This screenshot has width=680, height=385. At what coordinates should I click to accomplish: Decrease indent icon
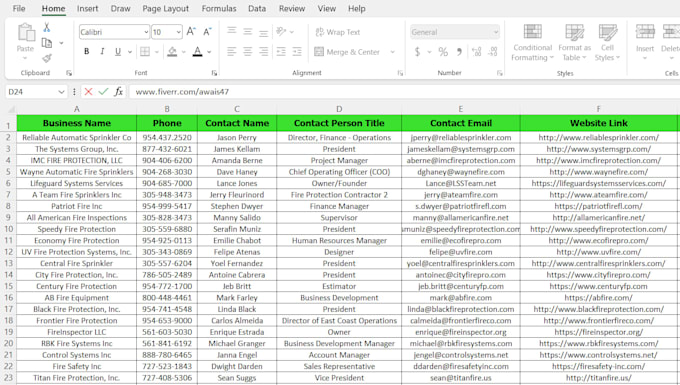point(281,52)
